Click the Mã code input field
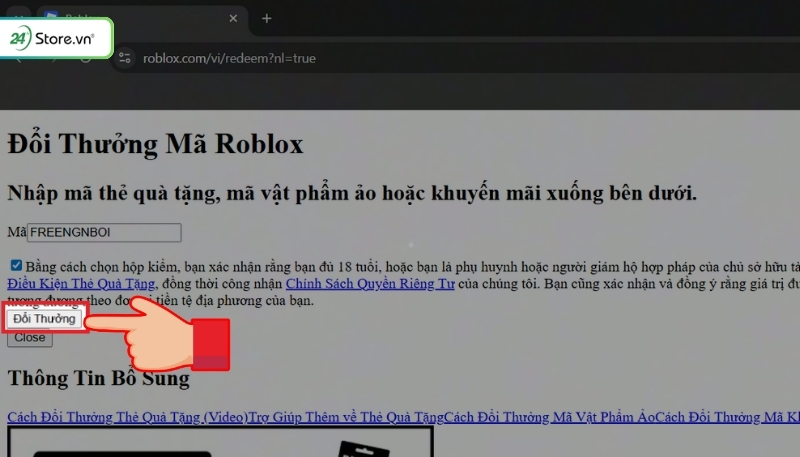Image resolution: width=800 pixels, height=457 pixels. pyautogui.click(x=104, y=232)
